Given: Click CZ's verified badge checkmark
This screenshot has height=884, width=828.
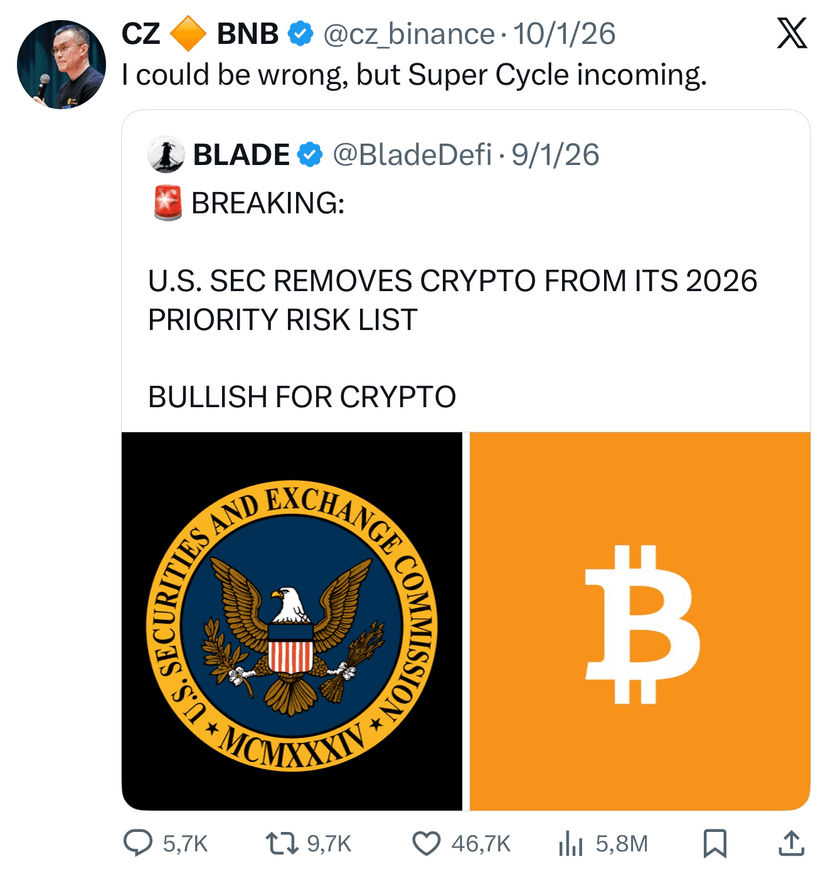Looking at the screenshot, I should pos(298,35).
